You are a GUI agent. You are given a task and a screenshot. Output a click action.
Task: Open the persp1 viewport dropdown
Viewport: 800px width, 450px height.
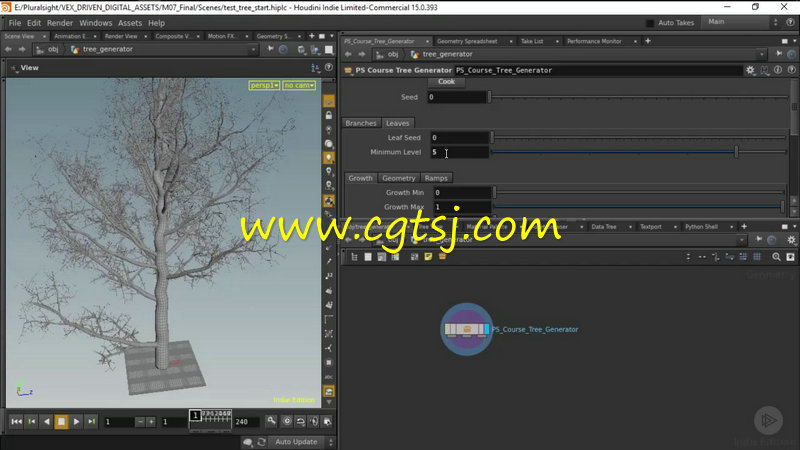point(264,85)
